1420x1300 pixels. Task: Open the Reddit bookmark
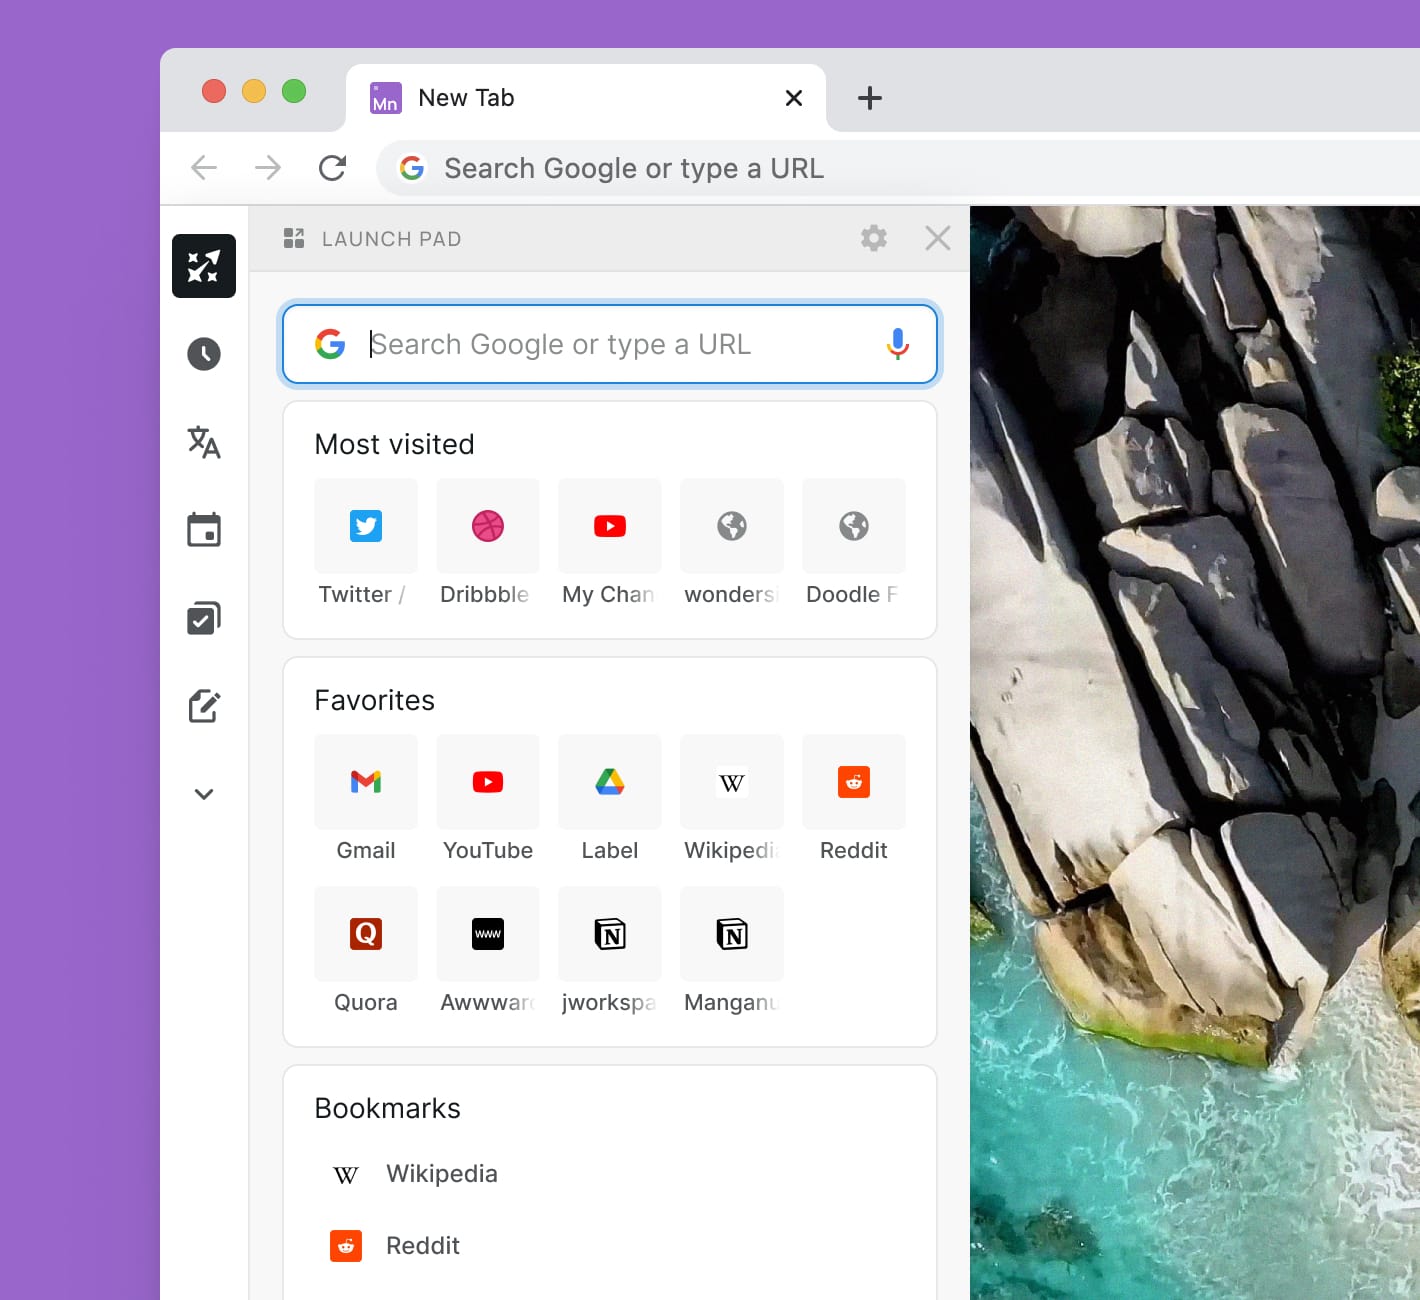pyautogui.click(x=422, y=1245)
